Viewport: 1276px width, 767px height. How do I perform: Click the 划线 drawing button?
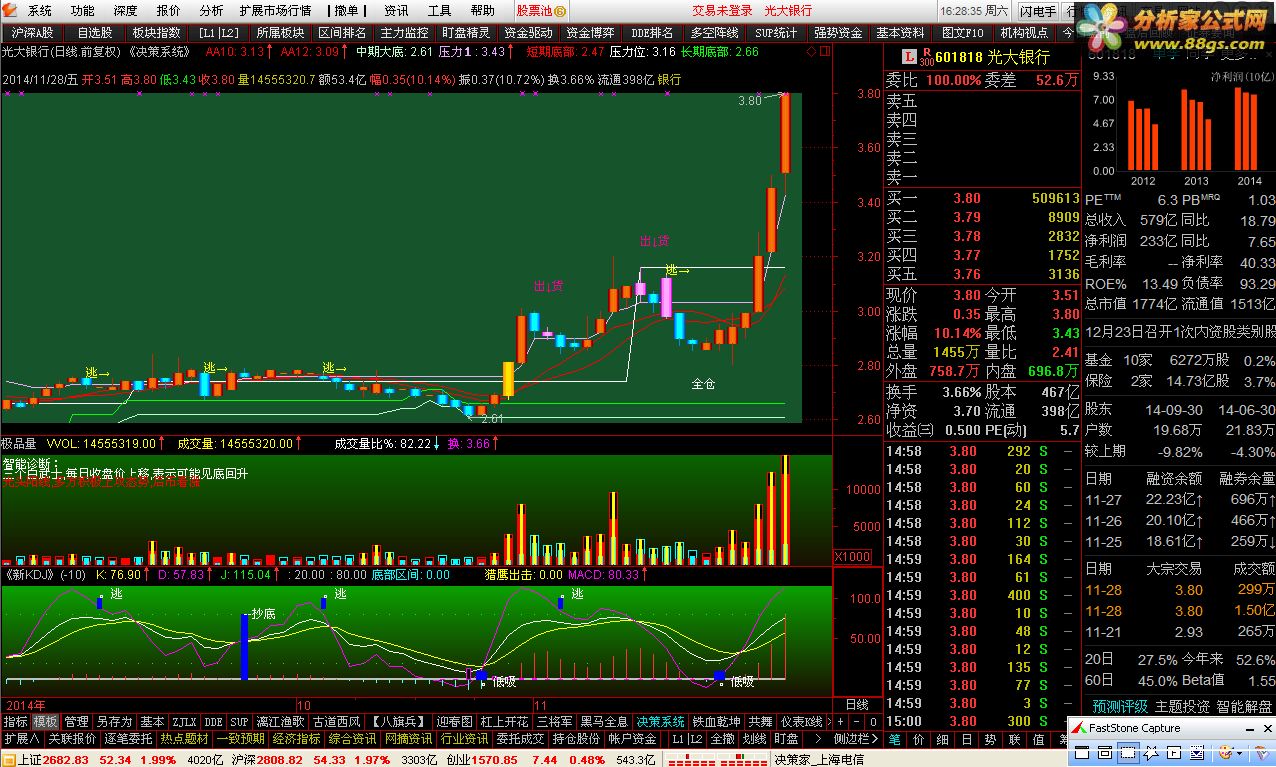click(754, 739)
